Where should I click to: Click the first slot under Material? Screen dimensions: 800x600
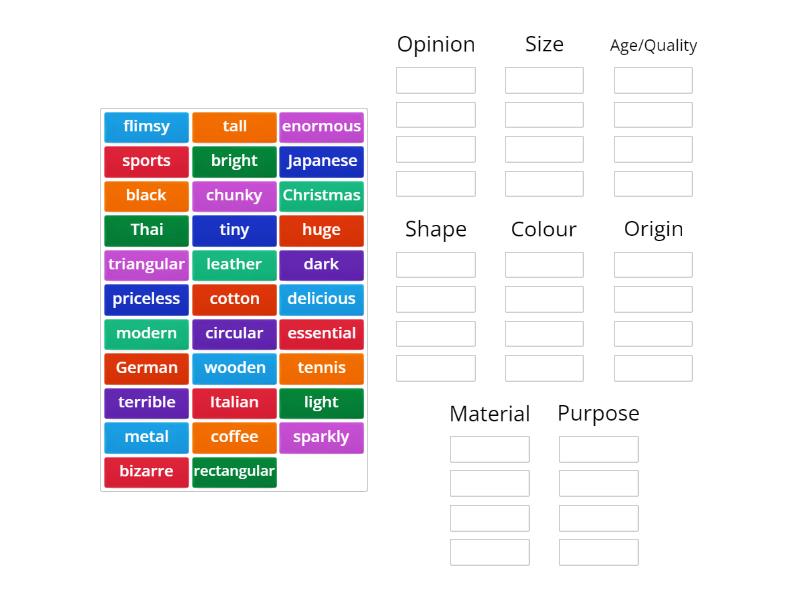[x=490, y=449]
